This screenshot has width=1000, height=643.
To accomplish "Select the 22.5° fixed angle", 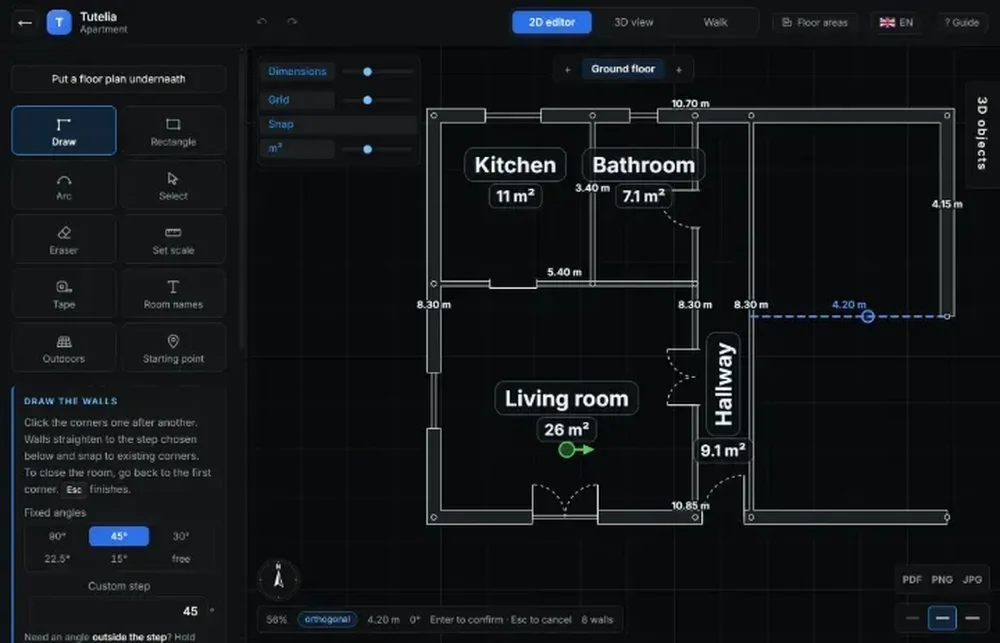I will click(x=57, y=559).
